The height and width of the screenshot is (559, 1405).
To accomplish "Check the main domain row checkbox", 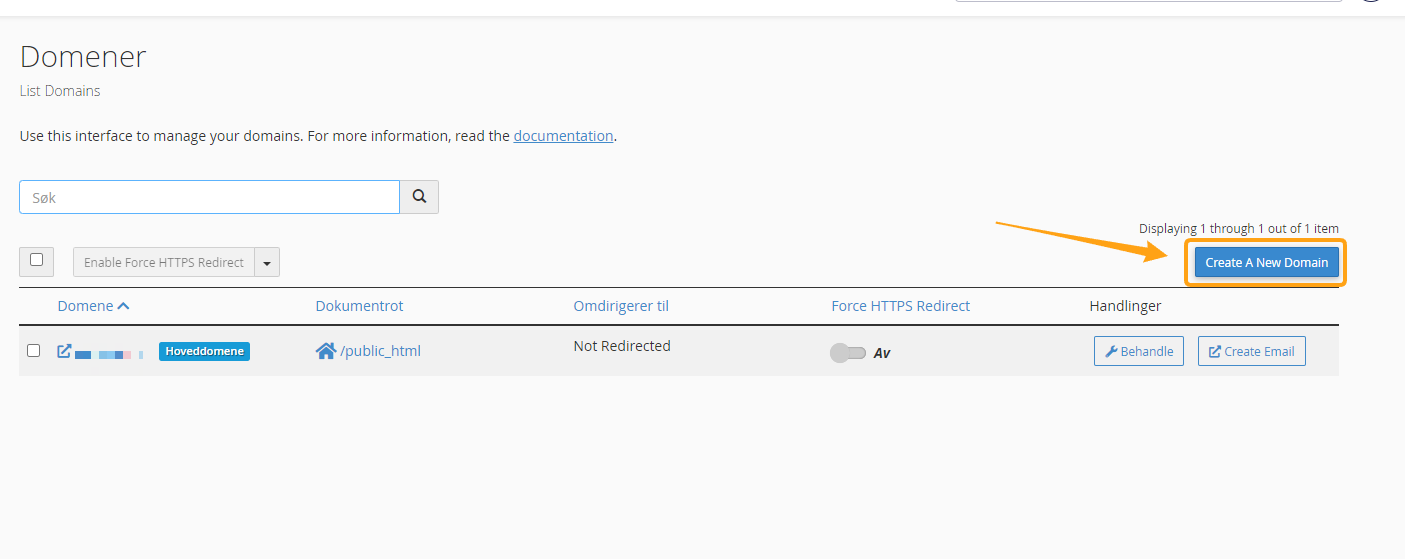I will point(33,351).
